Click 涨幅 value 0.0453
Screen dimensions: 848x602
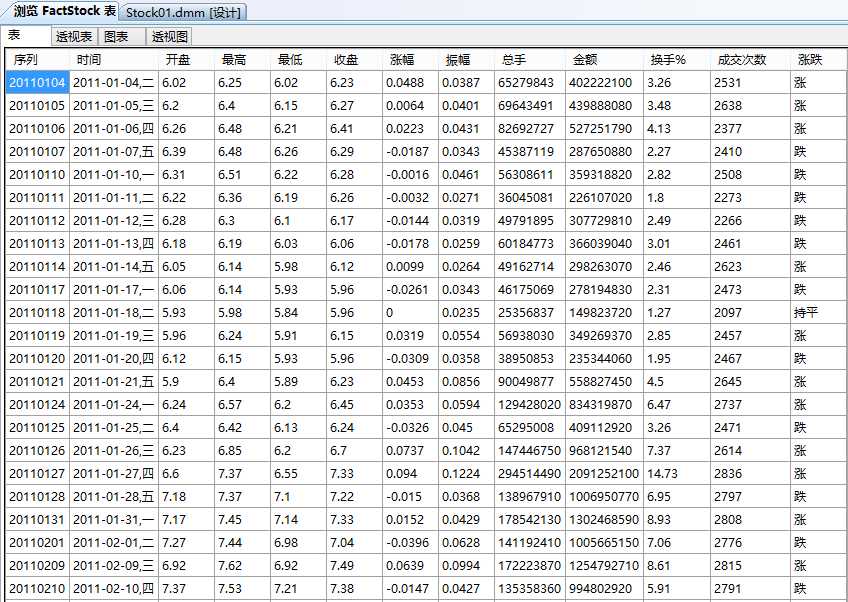pos(410,381)
